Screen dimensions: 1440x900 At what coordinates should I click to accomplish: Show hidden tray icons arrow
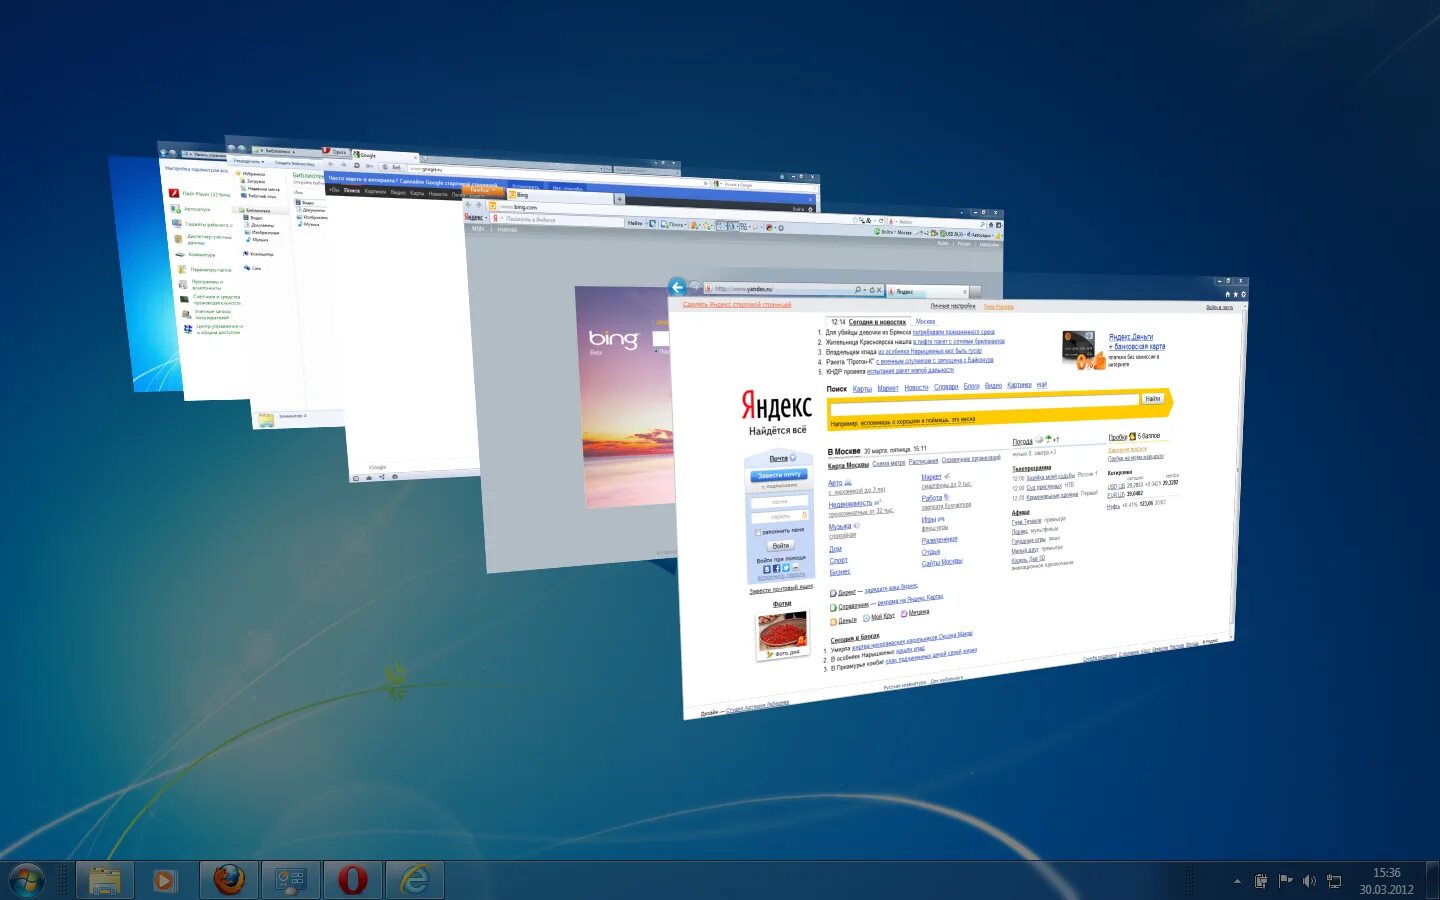[1237, 881]
